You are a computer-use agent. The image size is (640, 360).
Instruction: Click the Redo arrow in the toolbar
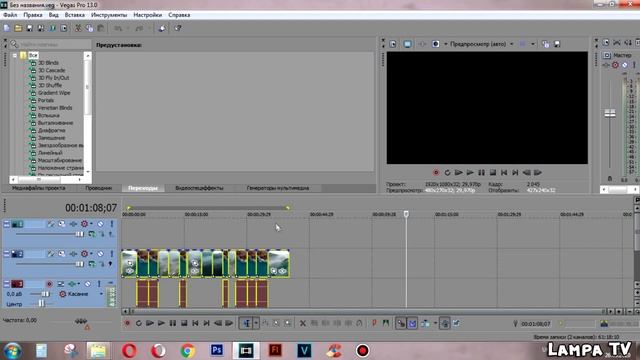(x=139, y=28)
